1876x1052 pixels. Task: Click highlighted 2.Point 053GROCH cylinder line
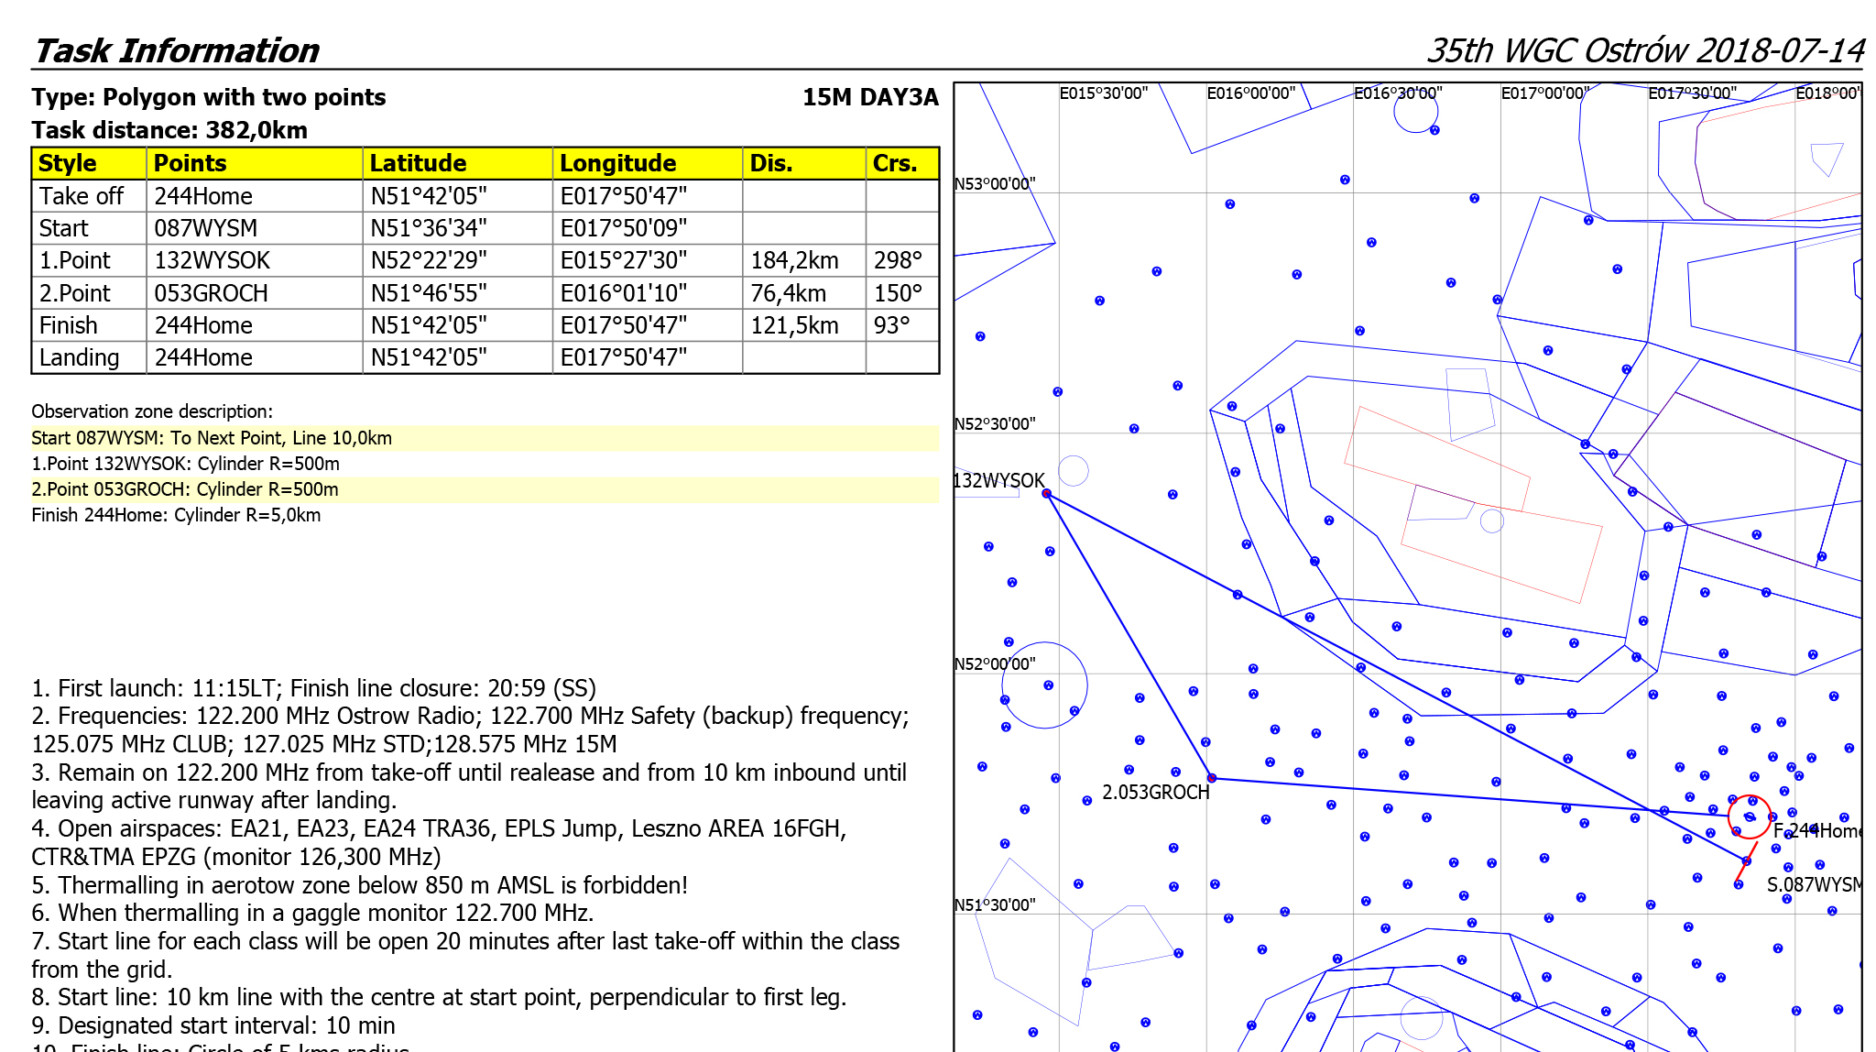[x=185, y=490]
